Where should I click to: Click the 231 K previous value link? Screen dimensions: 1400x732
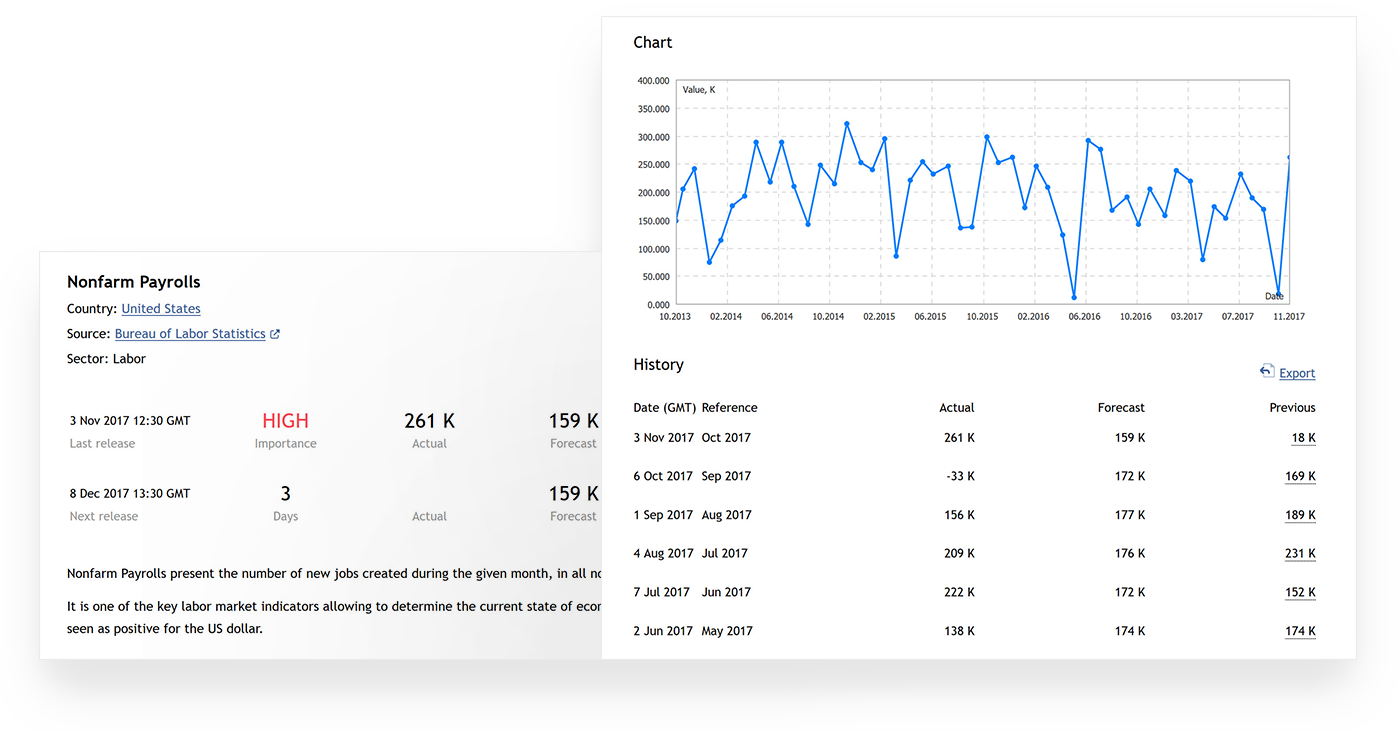pyautogui.click(x=1300, y=553)
